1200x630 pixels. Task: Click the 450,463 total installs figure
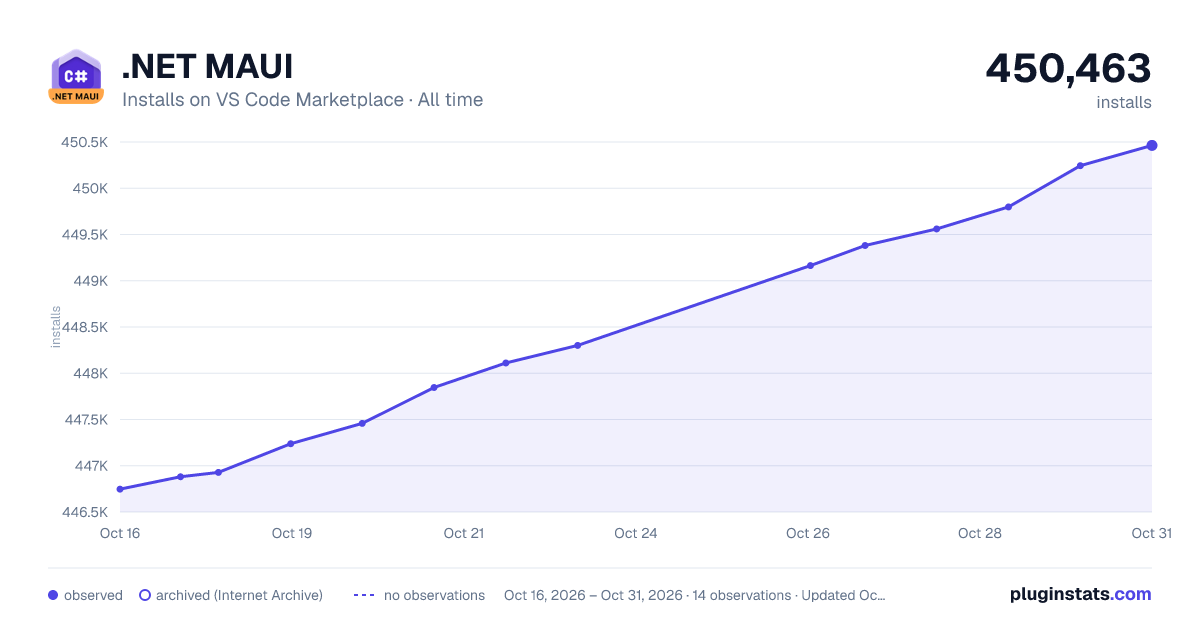pos(1068,68)
